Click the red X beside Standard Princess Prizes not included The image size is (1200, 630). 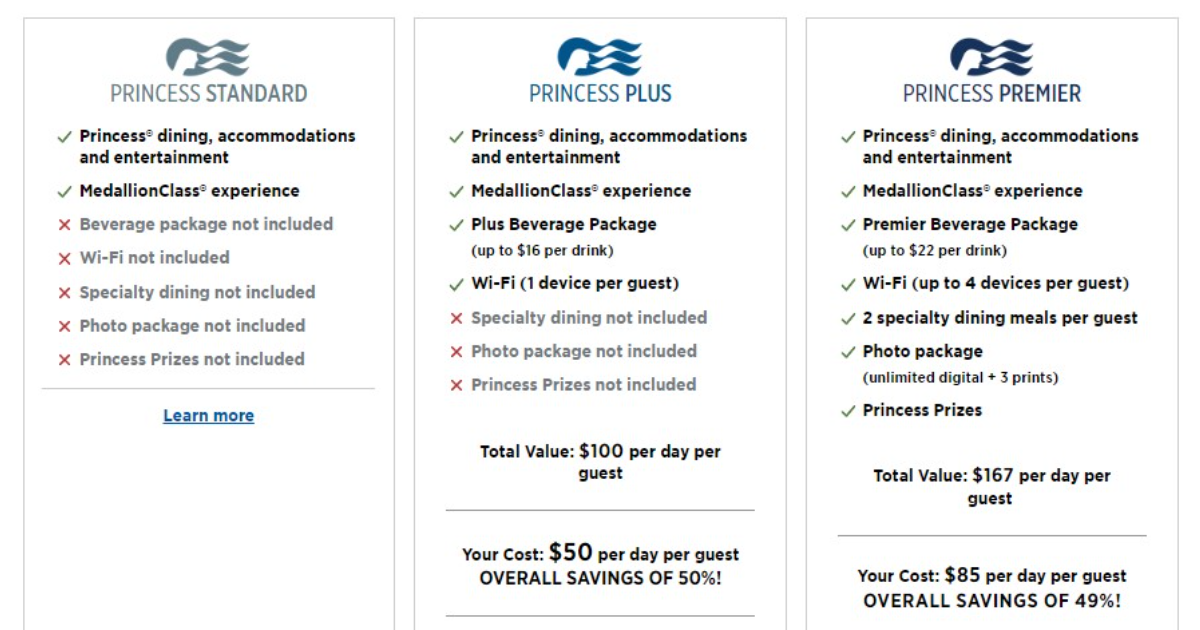click(x=64, y=359)
